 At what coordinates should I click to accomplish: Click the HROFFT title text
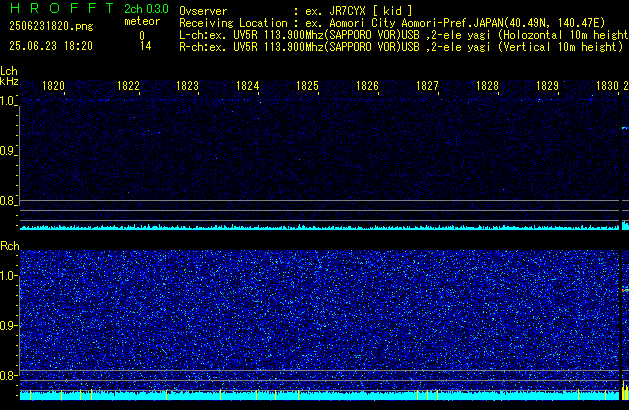pyautogui.click(x=62, y=8)
